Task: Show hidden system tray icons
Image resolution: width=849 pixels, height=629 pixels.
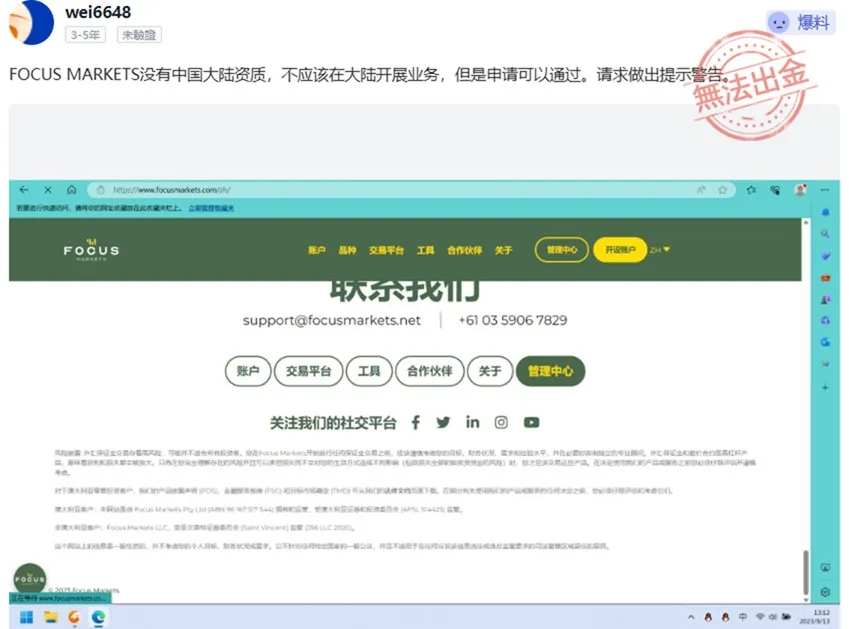Action: tap(691, 617)
